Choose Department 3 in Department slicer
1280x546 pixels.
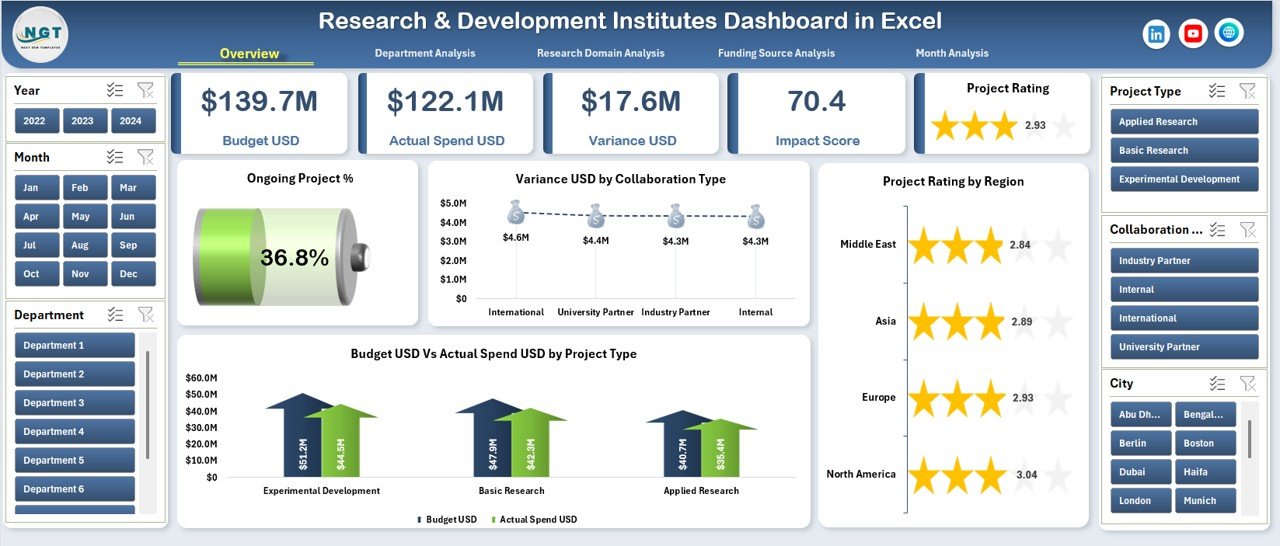(x=75, y=403)
